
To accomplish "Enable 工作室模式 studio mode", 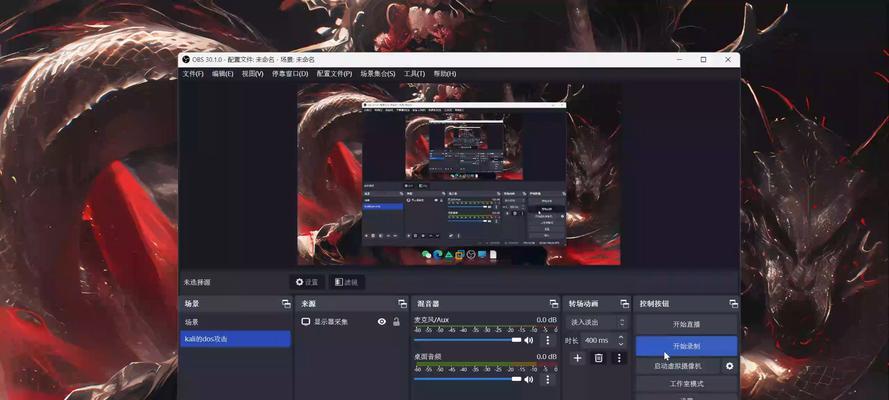I will (686, 384).
